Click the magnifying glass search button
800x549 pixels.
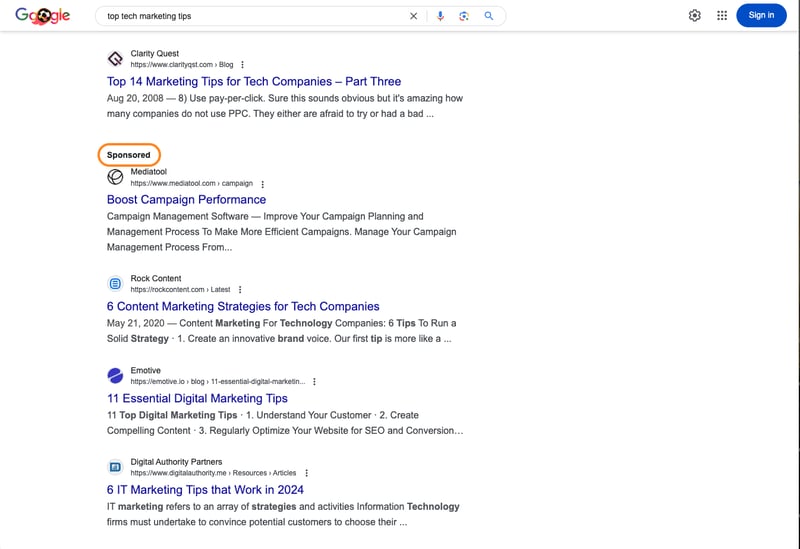(x=489, y=16)
